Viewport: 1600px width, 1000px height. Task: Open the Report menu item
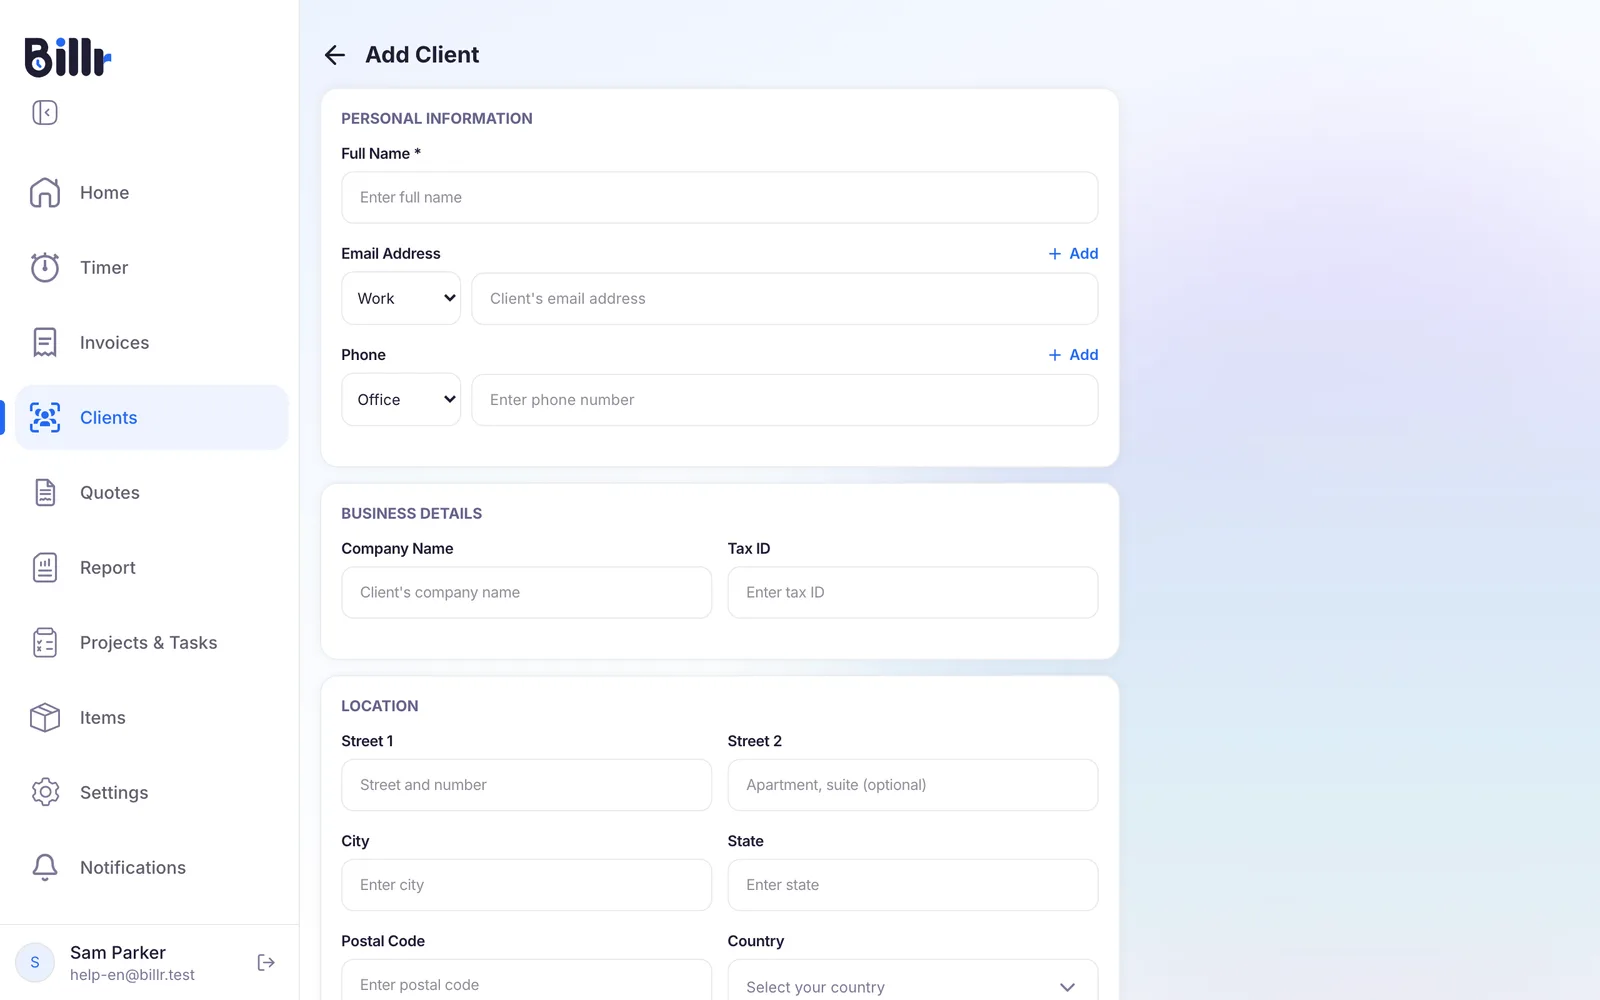152,568
